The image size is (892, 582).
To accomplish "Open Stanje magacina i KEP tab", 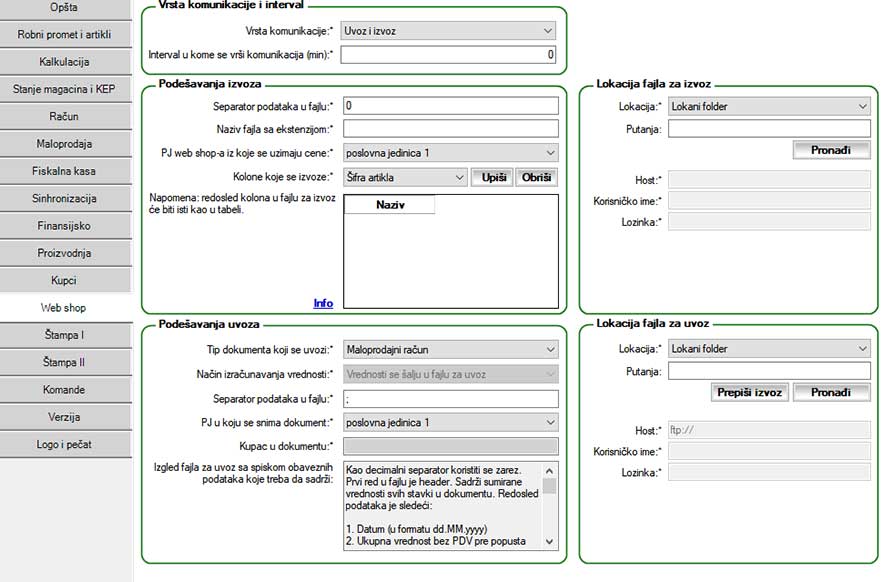I will click(65, 89).
